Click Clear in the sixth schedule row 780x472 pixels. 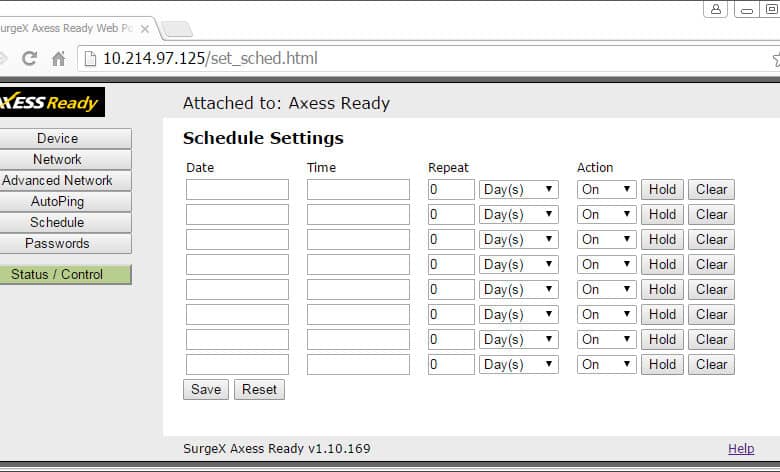point(711,314)
